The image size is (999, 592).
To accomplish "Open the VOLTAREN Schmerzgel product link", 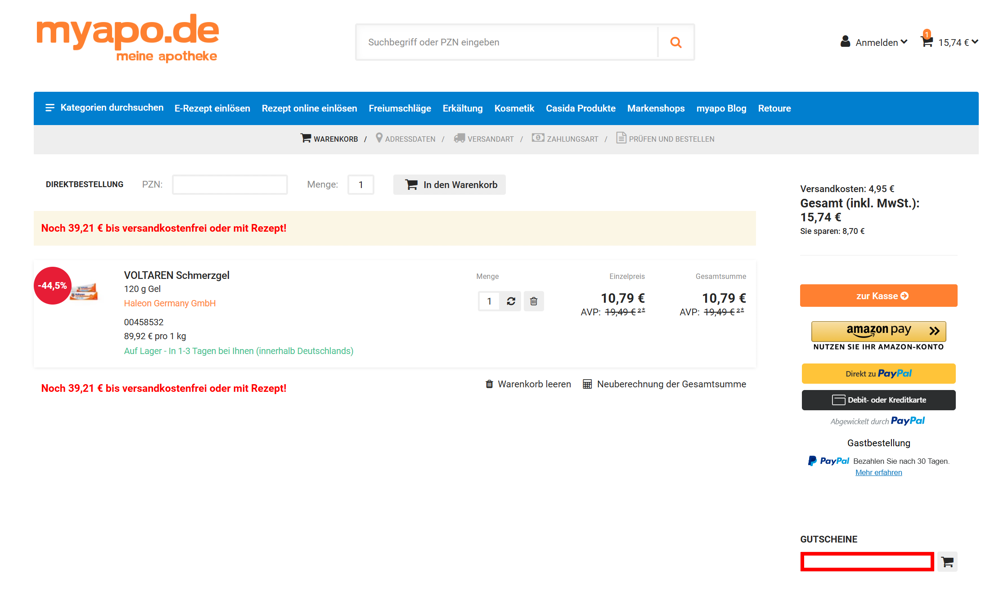I will tap(176, 275).
